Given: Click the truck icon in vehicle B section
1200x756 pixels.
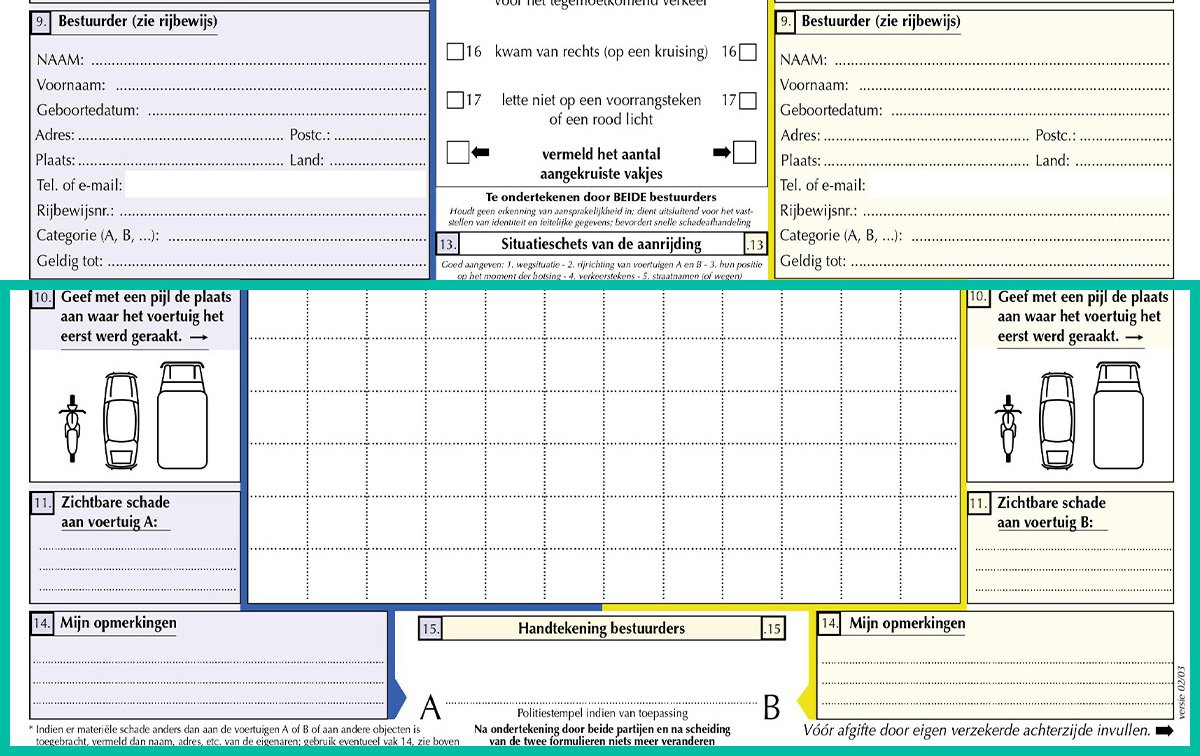Looking at the screenshot, I should point(1118,416).
